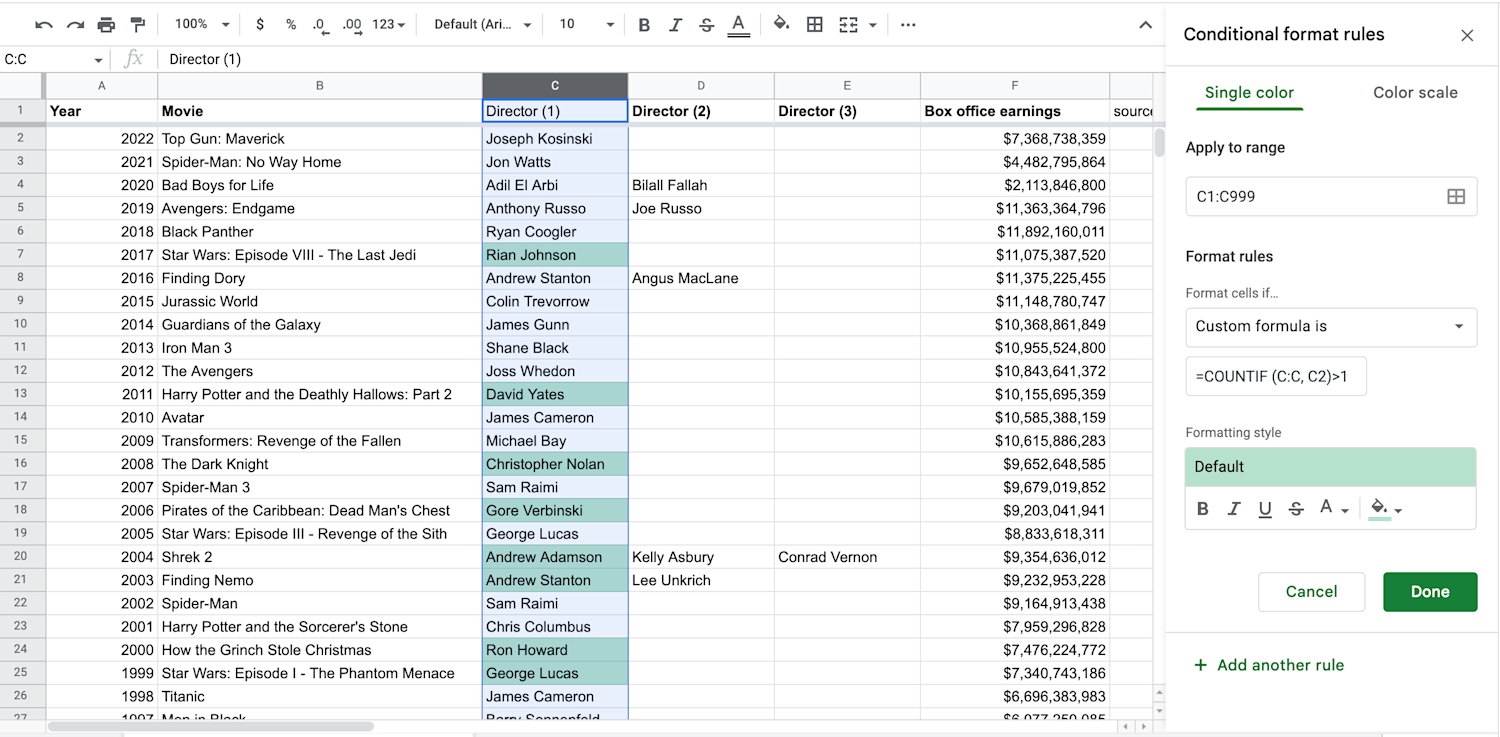Open the 123 number format dropdown
The height and width of the screenshot is (737, 1500).
click(x=389, y=24)
